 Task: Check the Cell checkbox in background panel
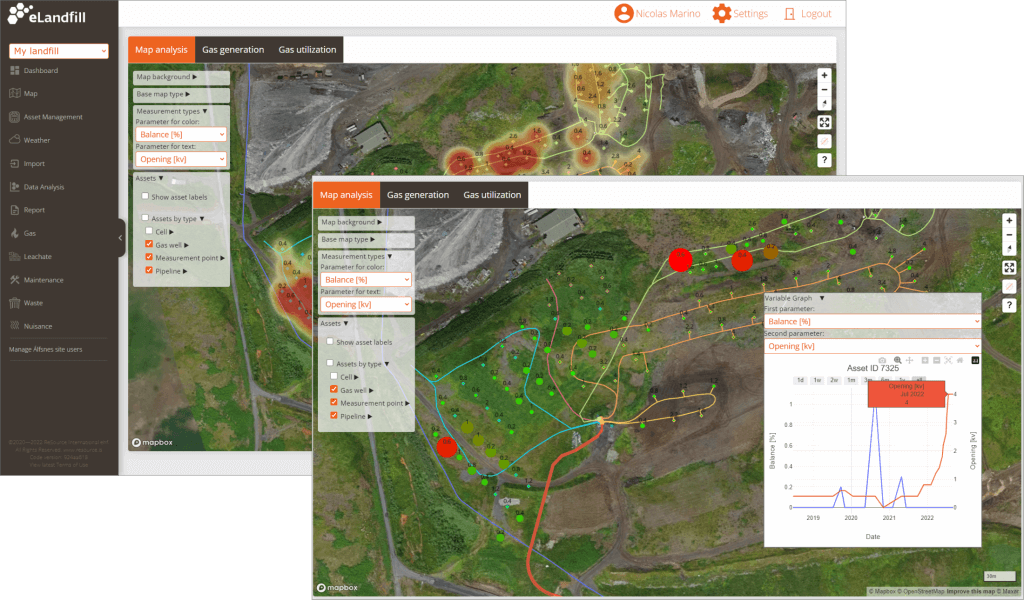[x=149, y=231]
